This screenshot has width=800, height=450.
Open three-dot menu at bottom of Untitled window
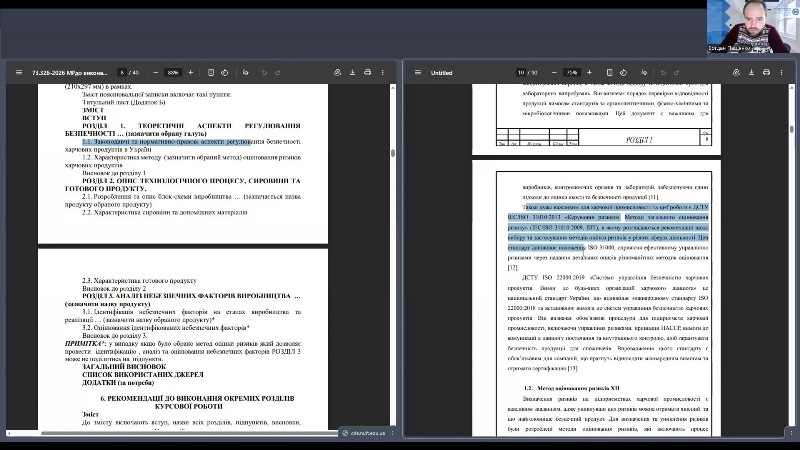tap(791, 433)
